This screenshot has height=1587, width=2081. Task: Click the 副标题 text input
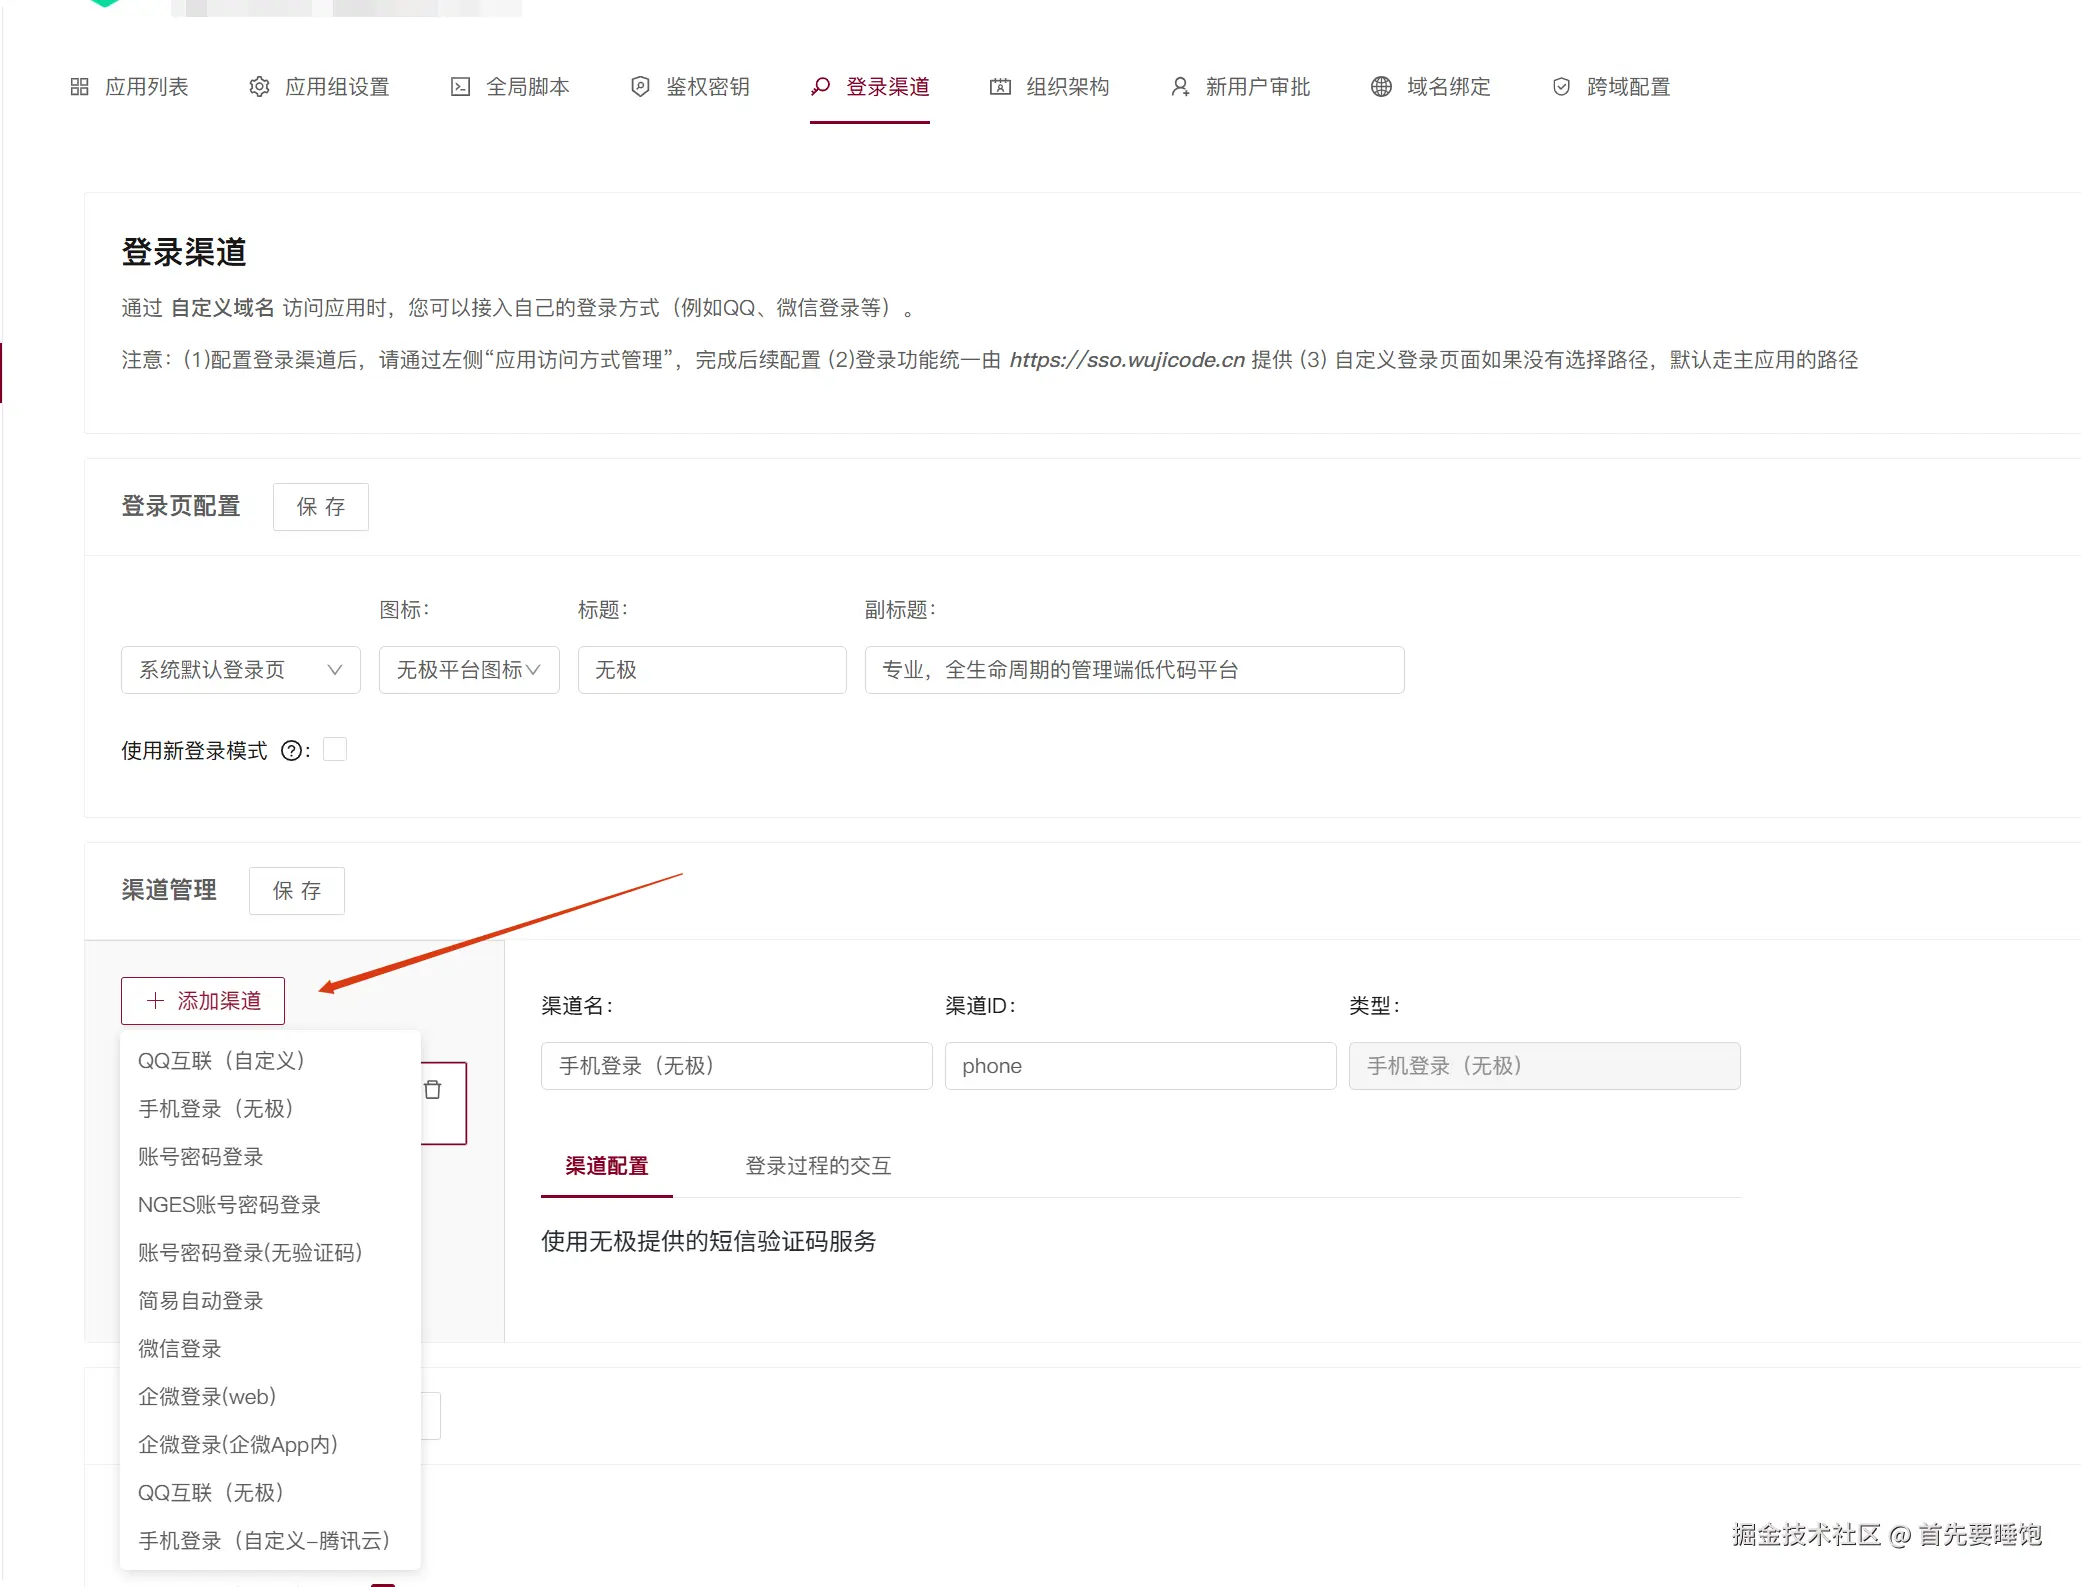(1133, 670)
